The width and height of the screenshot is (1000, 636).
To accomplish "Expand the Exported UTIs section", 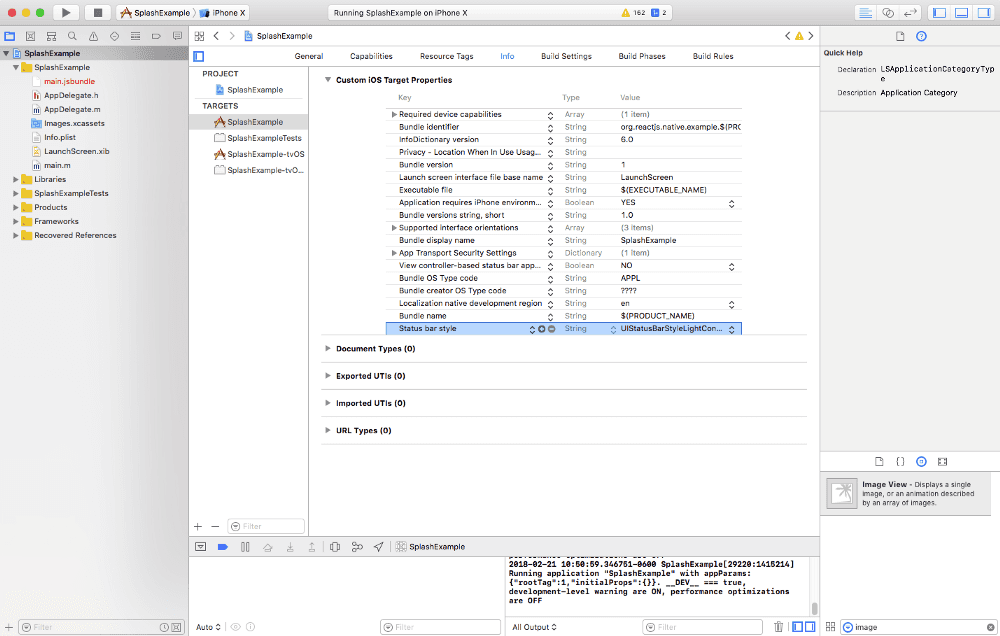I will 328,376.
